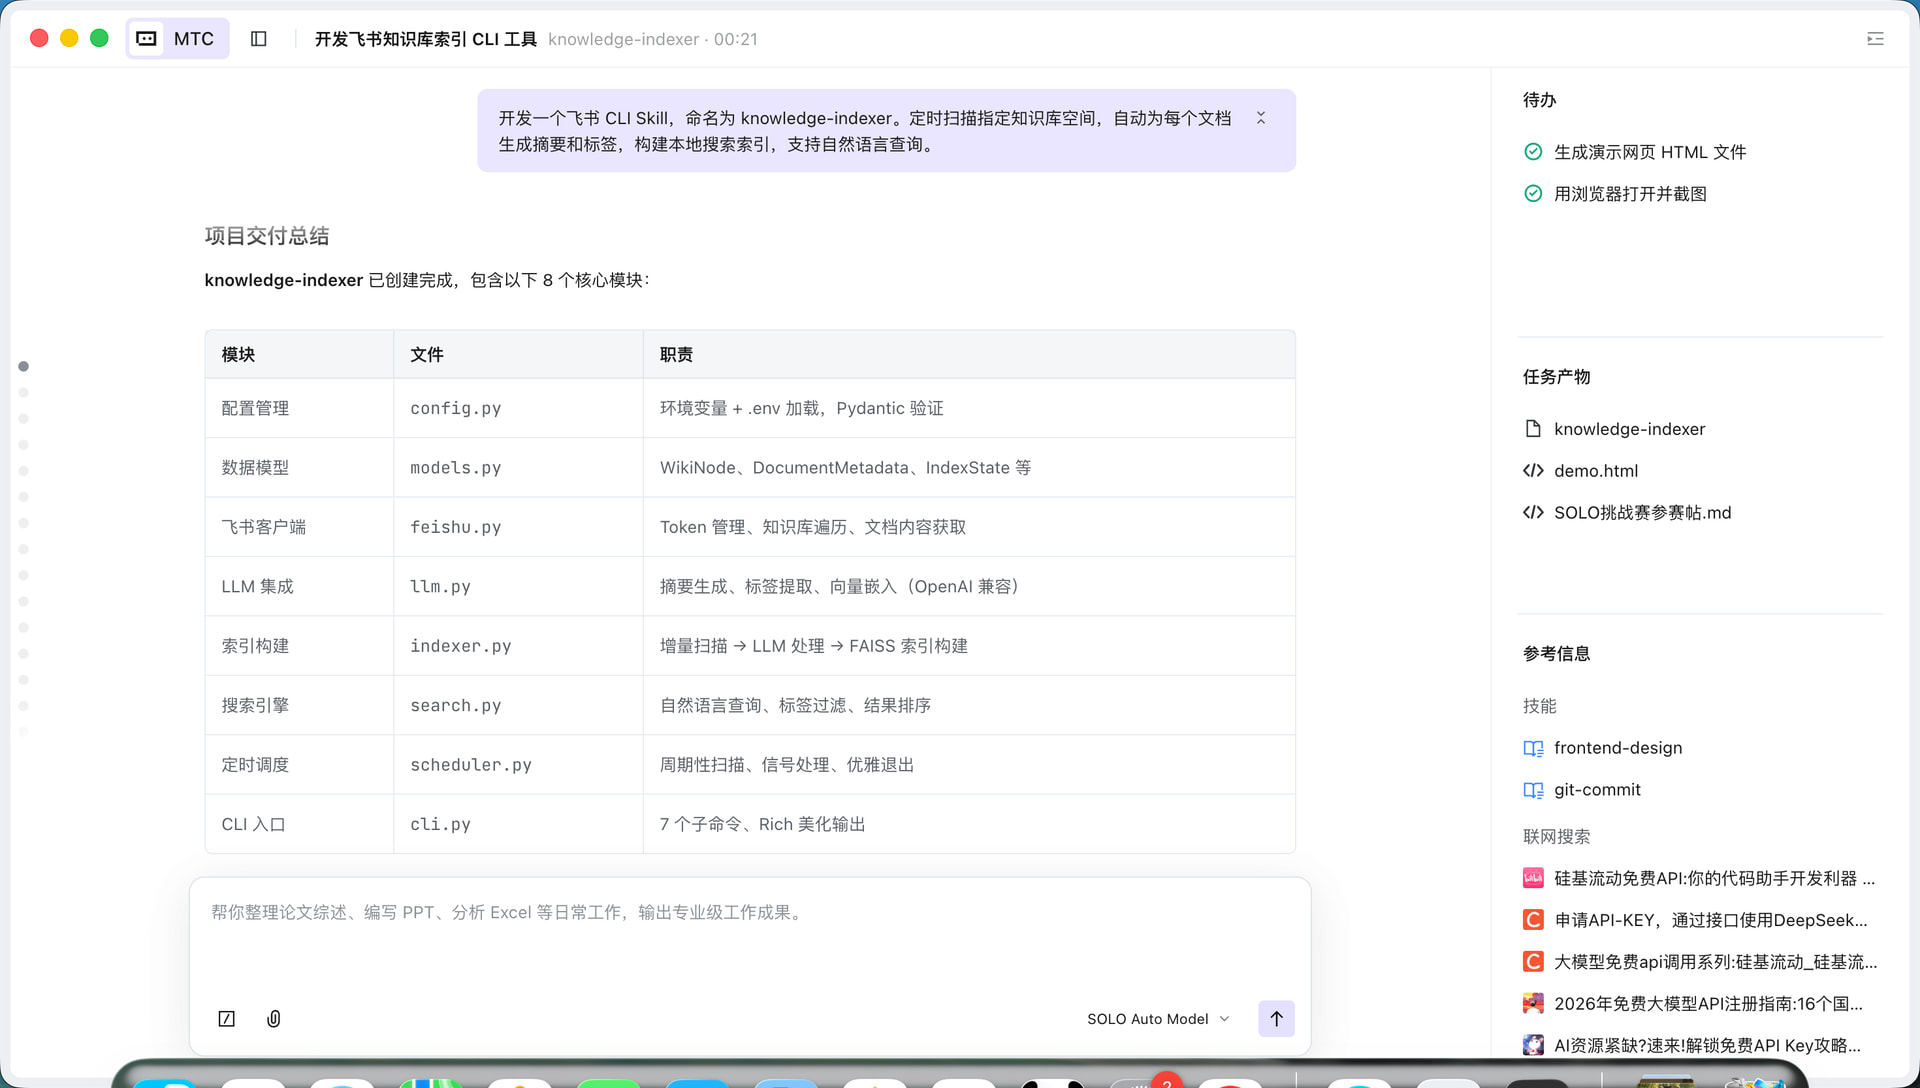
Task: Toggle the left sidebar panel icon
Action: pos(258,39)
